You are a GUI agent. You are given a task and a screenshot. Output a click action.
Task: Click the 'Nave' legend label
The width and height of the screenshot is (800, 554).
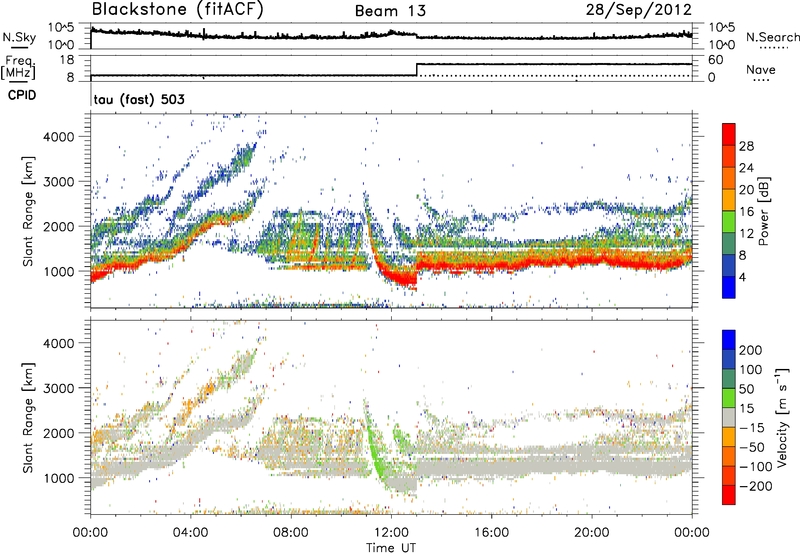[761, 69]
